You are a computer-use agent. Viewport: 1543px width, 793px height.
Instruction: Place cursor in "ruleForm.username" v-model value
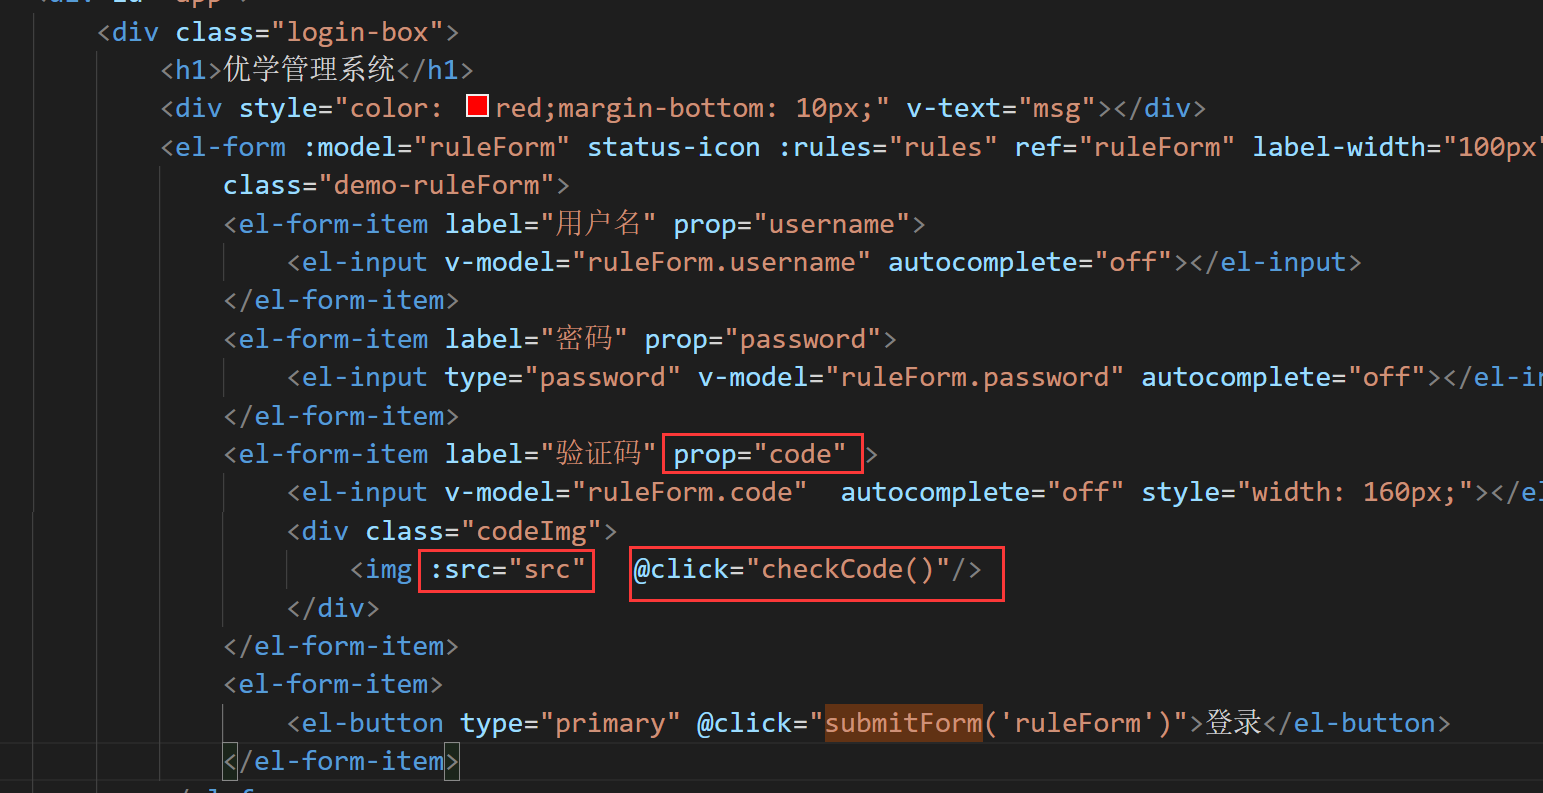[722, 262]
